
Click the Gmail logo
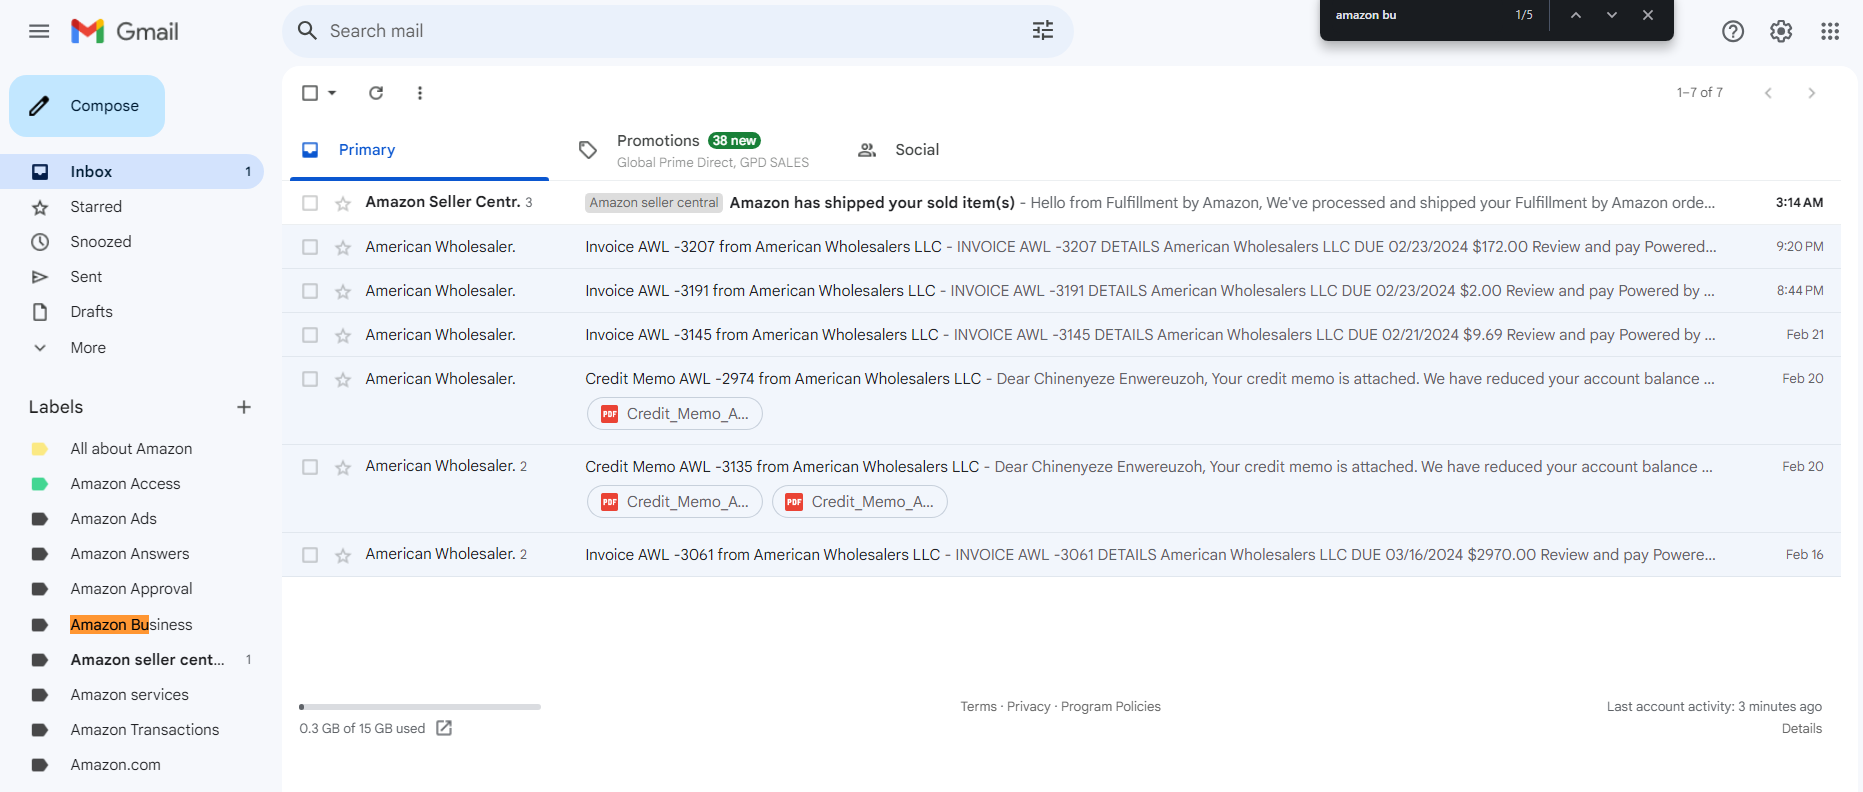125,31
